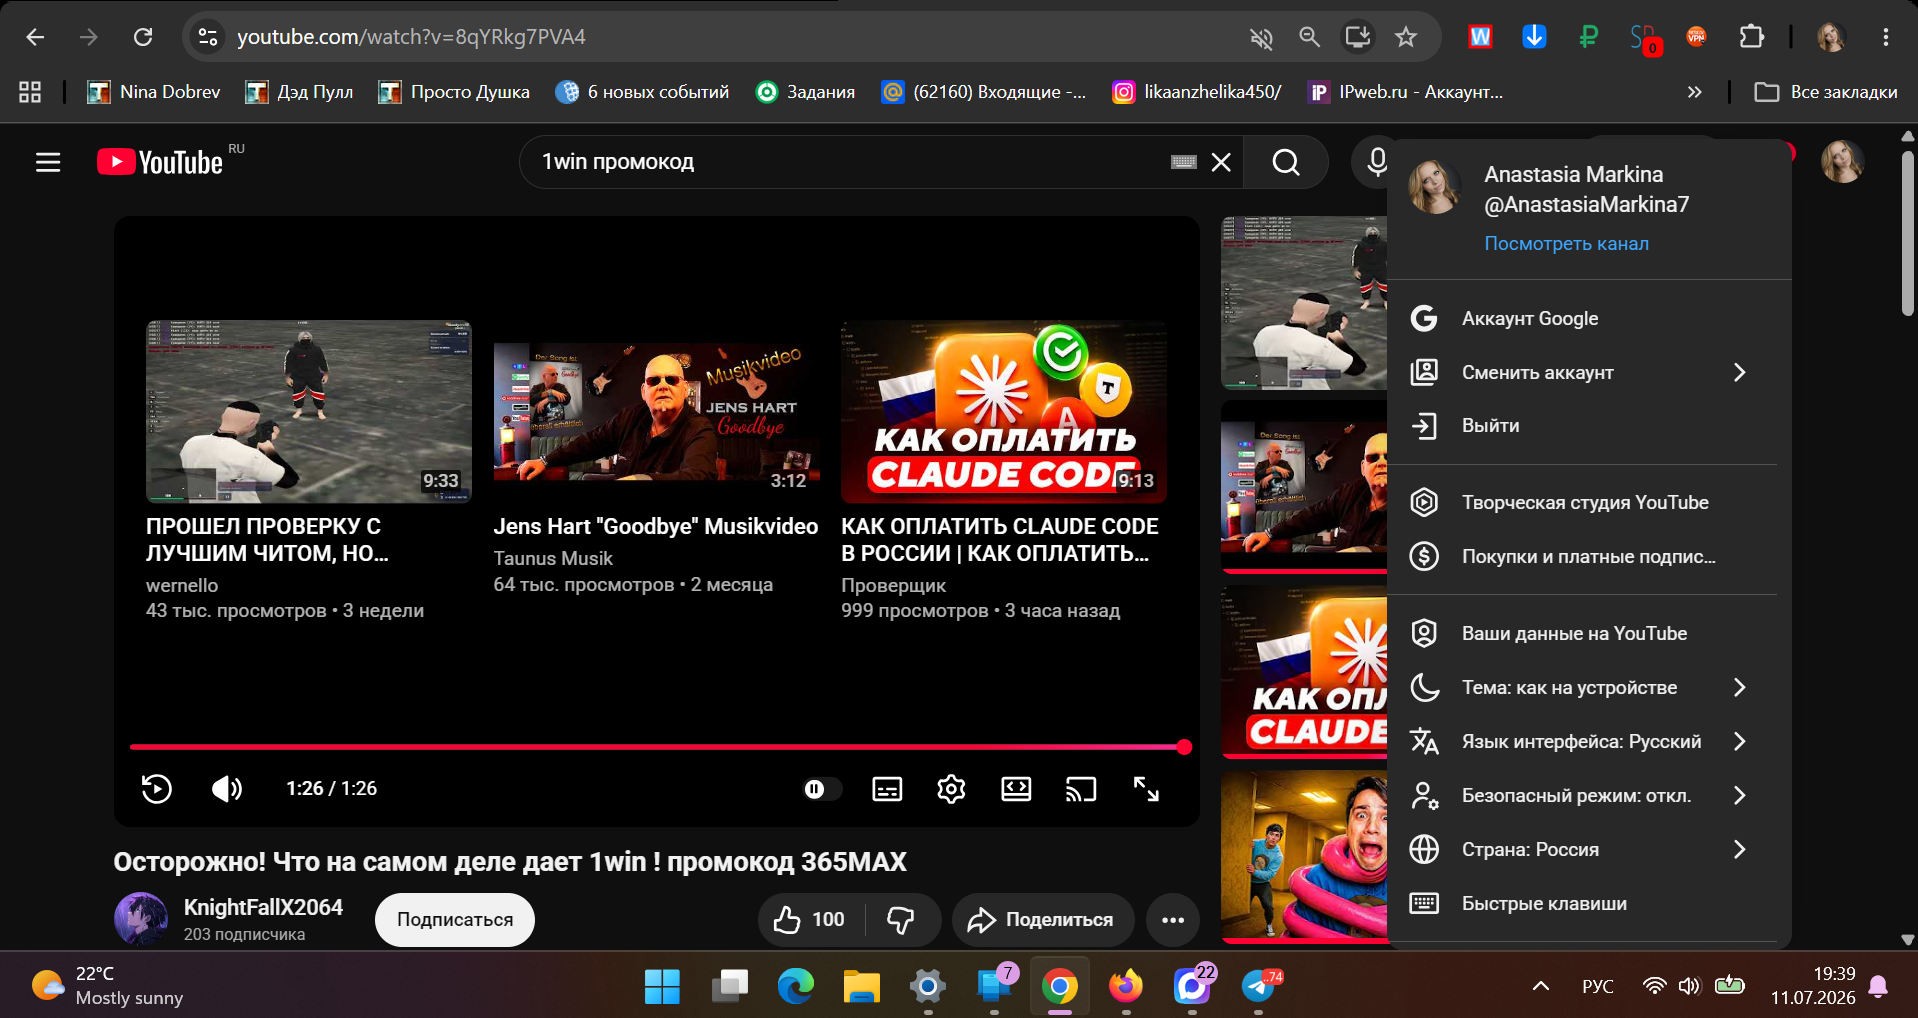Go to the YouTube home logo
The image size is (1918, 1018).
coord(160,162)
